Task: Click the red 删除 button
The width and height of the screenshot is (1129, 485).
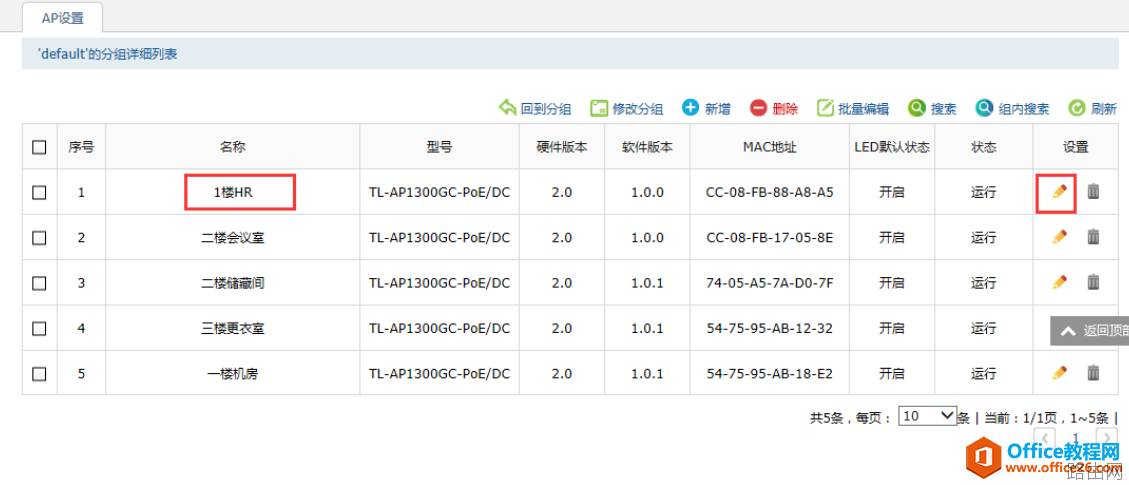Action: (x=774, y=109)
